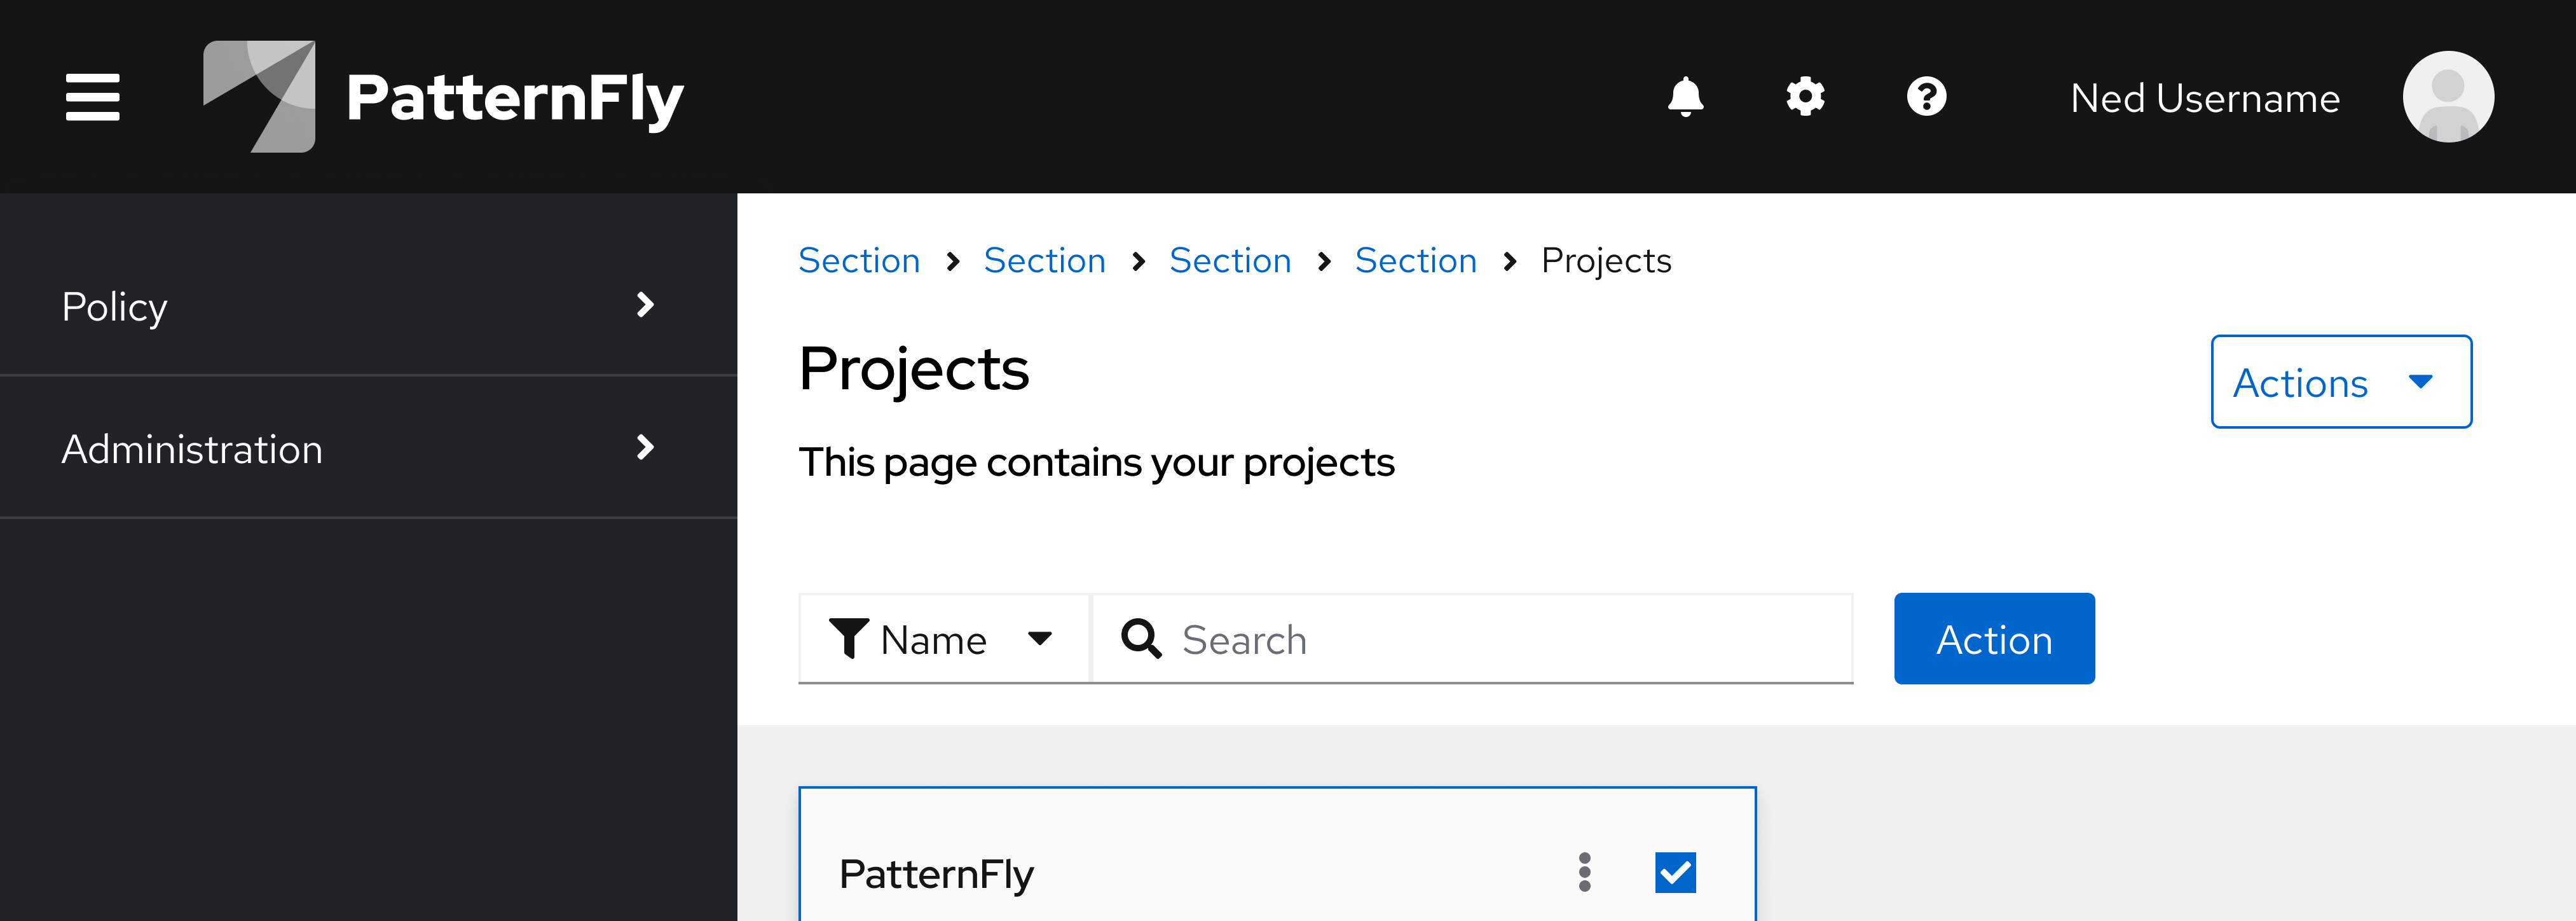Select Administration in the sidebar menu

coord(191,448)
